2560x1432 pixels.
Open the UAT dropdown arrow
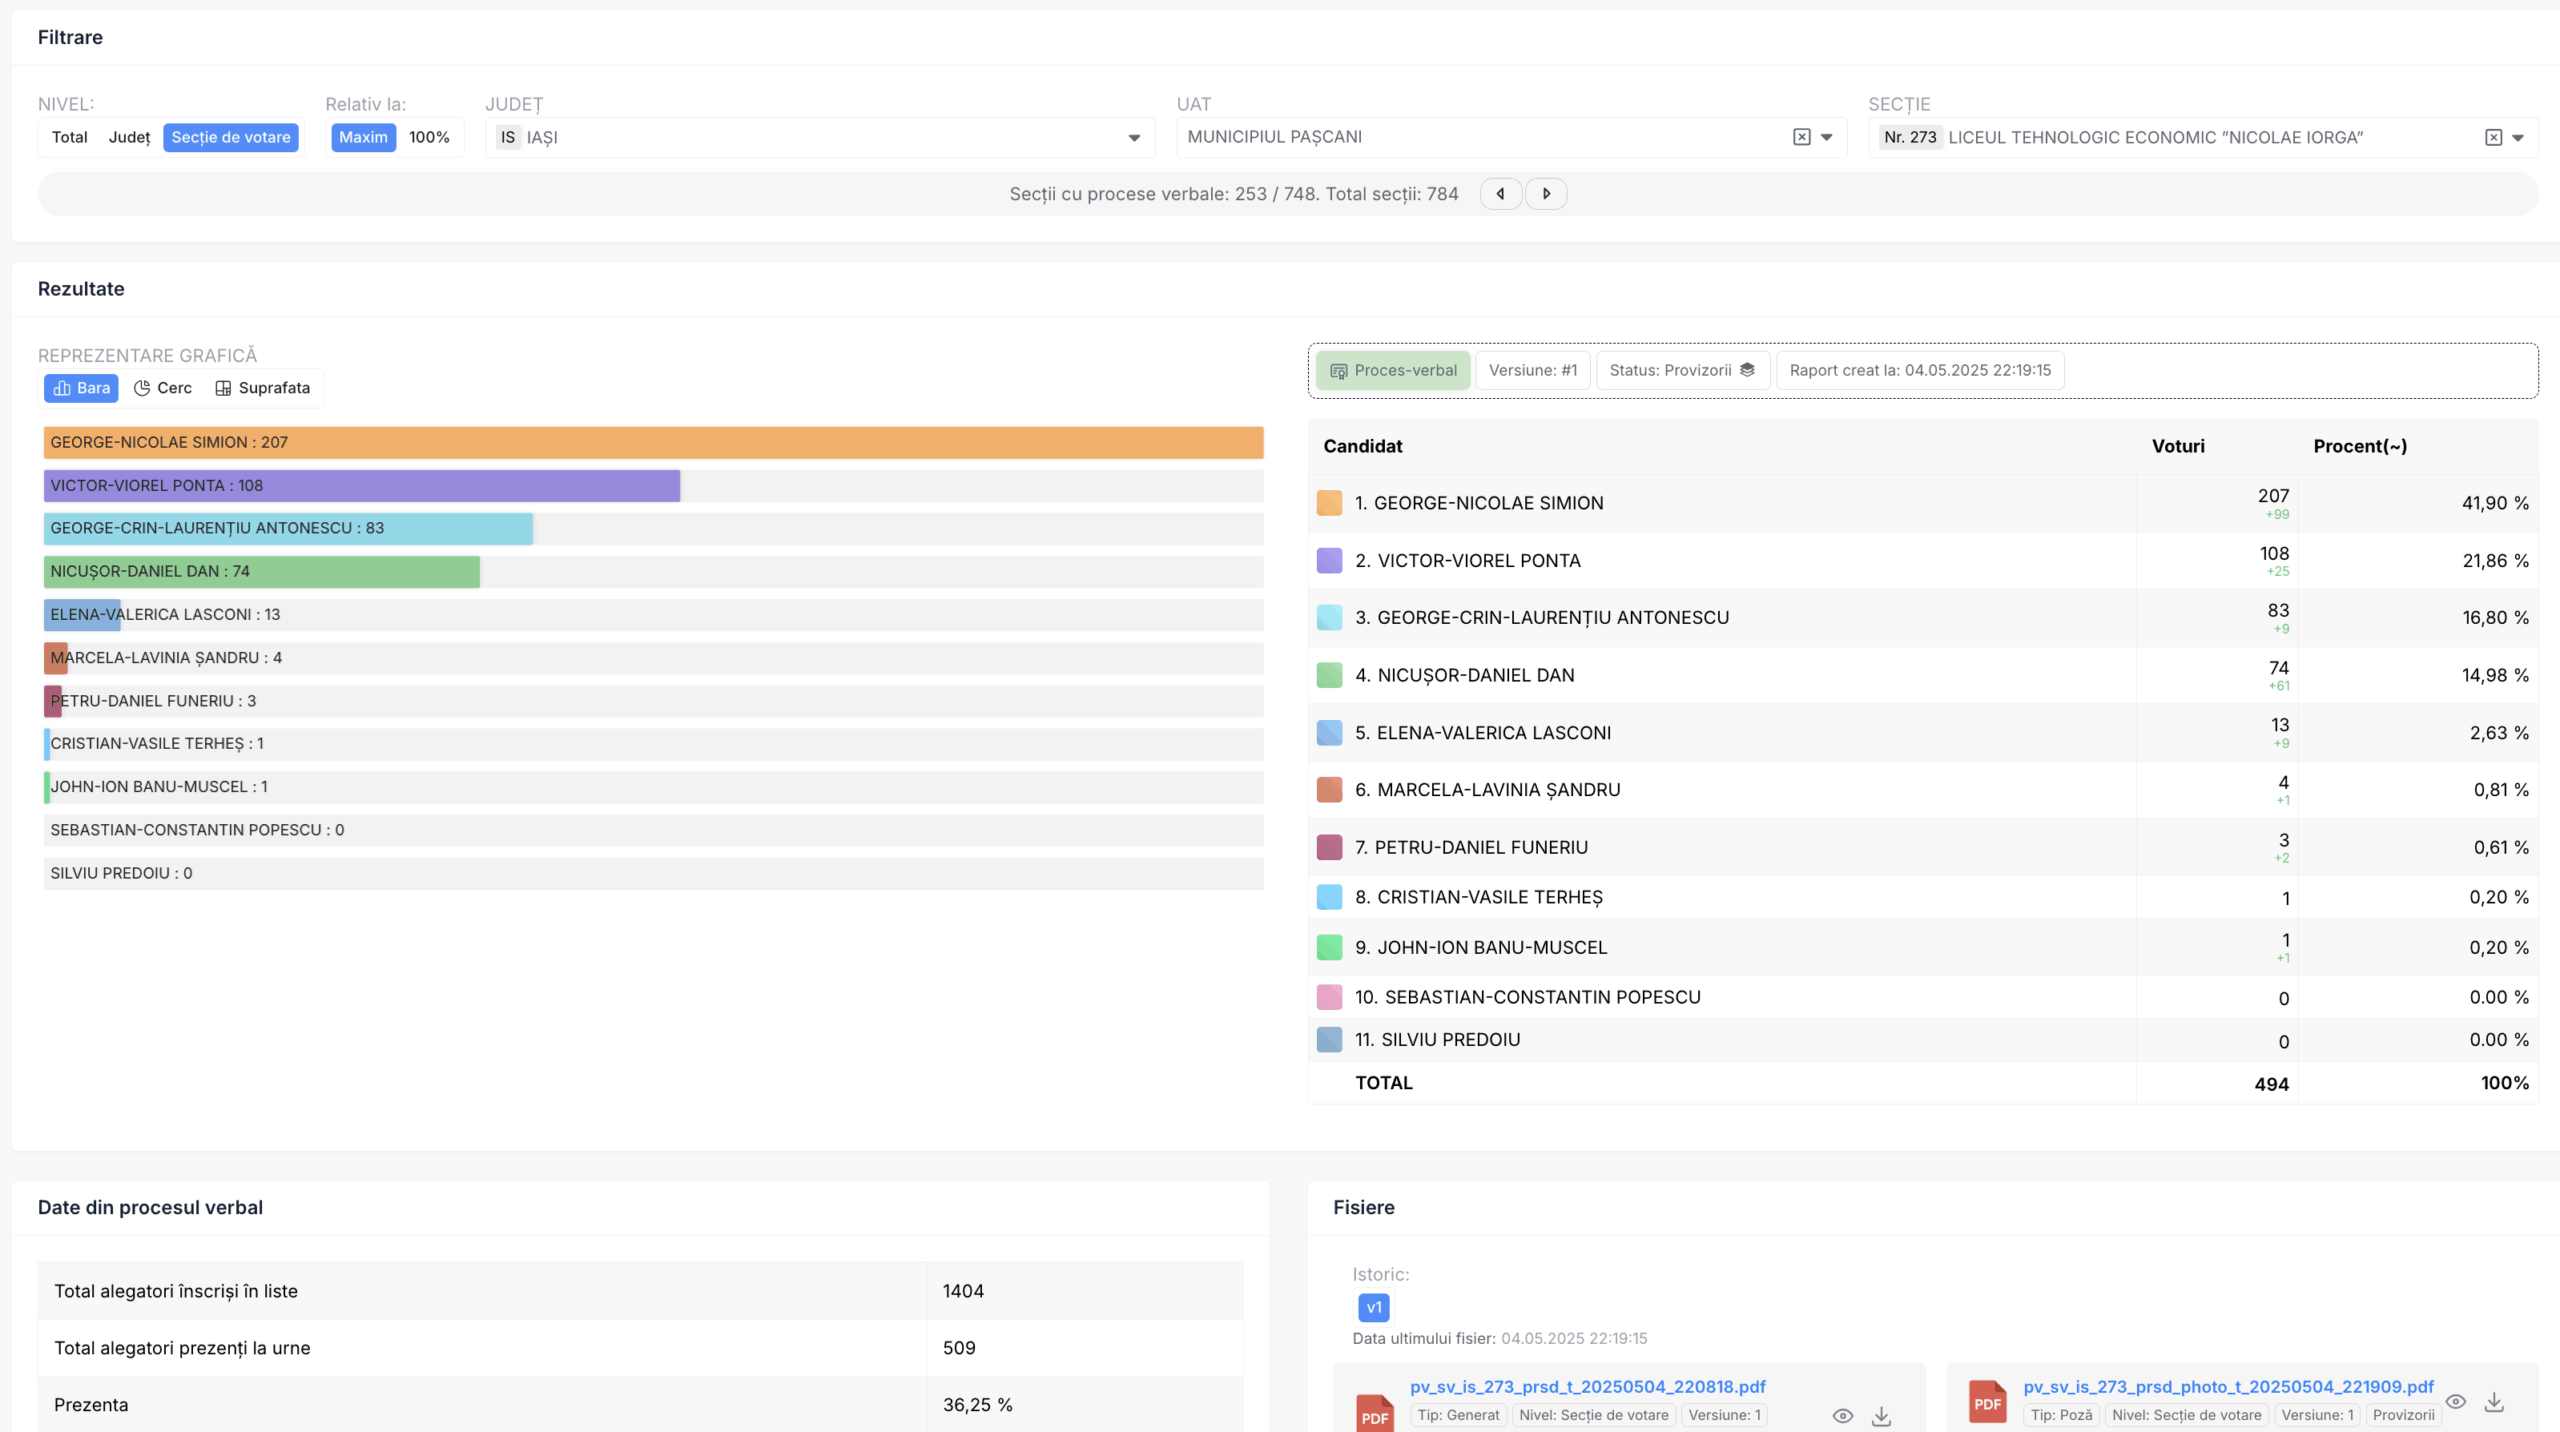pyautogui.click(x=1826, y=137)
